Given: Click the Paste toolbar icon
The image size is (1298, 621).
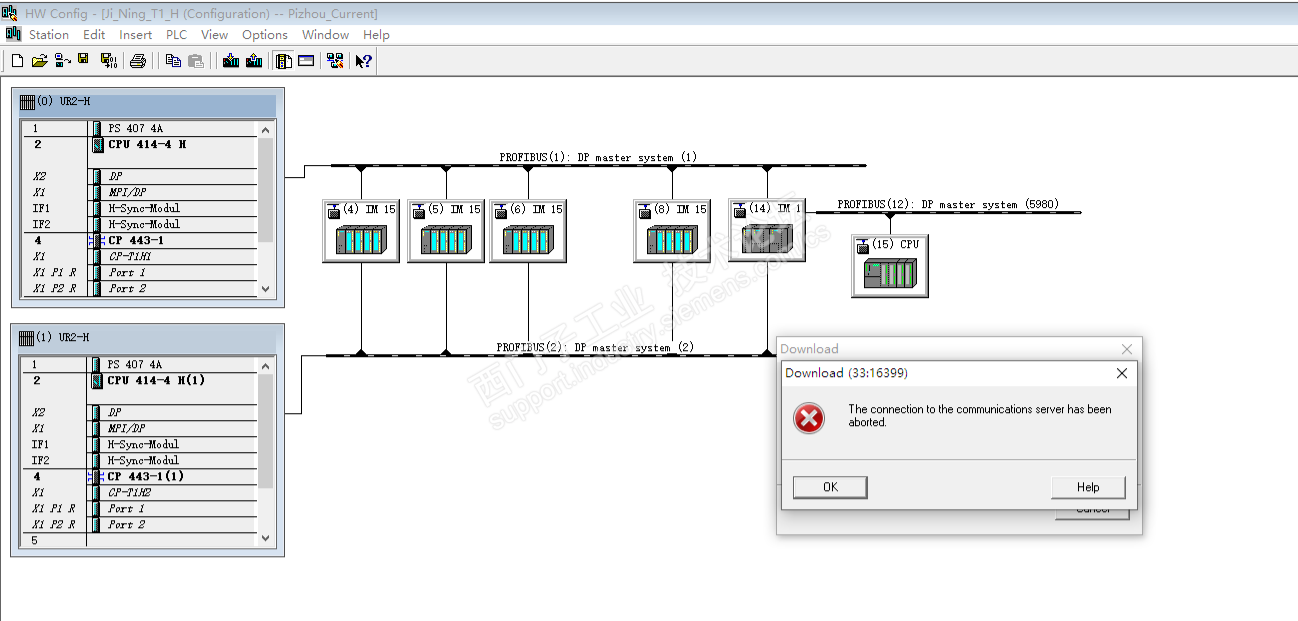Looking at the screenshot, I should coord(196,61).
